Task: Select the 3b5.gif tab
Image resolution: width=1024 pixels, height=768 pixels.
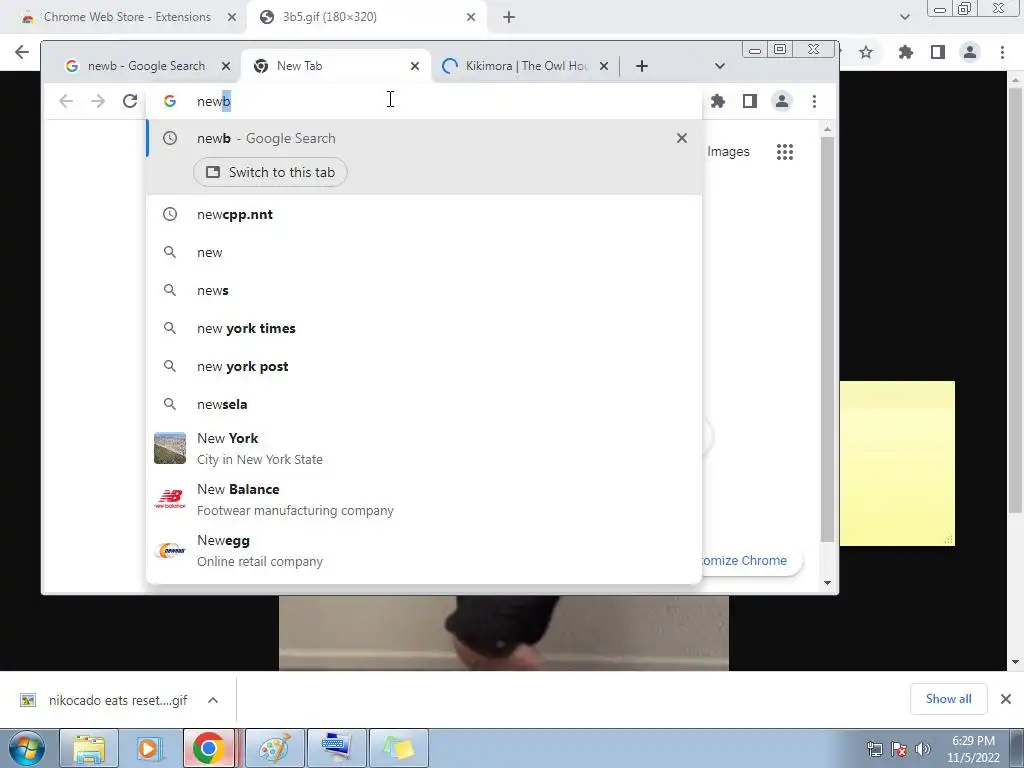Action: (x=366, y=17)
